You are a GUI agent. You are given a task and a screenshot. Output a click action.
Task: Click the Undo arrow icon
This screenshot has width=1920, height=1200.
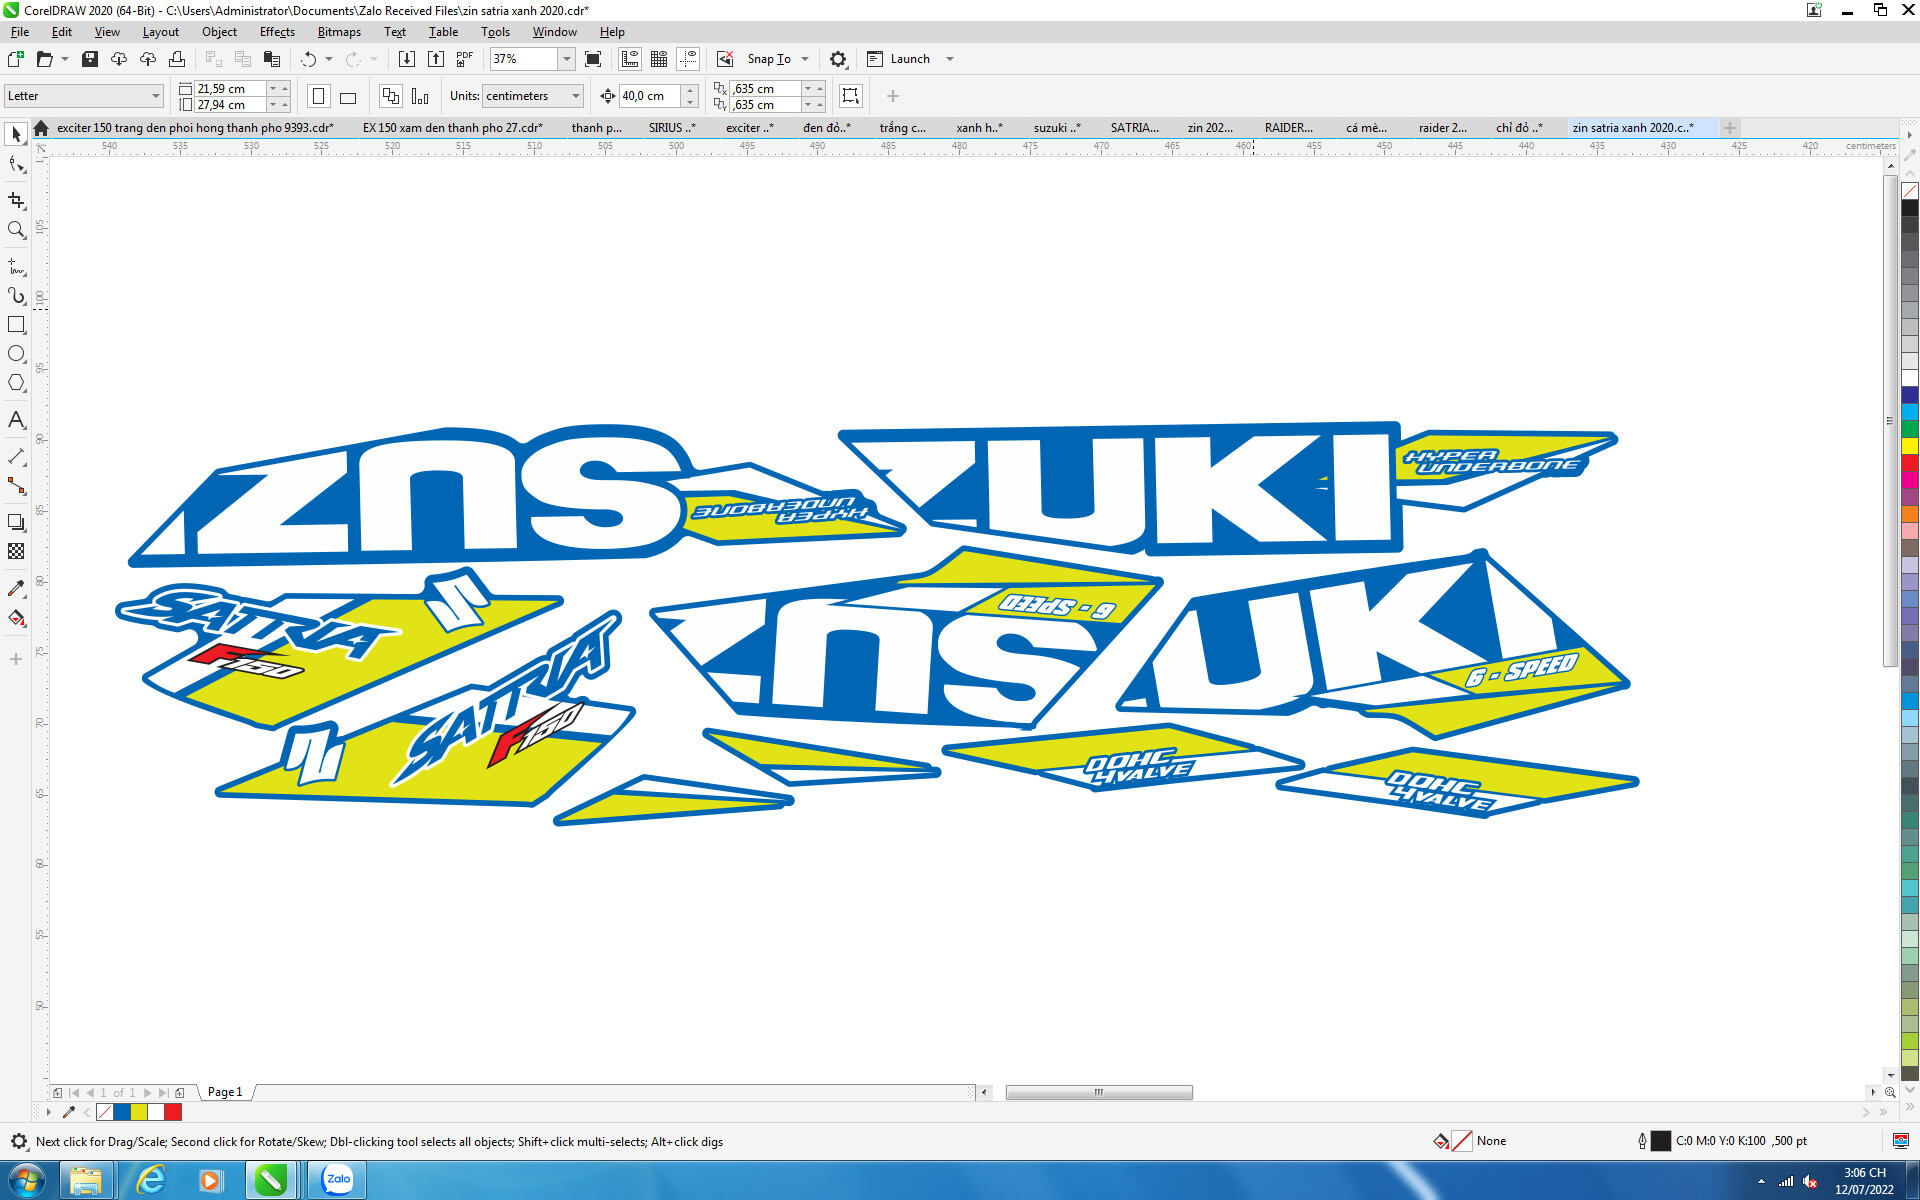point(309,59)
